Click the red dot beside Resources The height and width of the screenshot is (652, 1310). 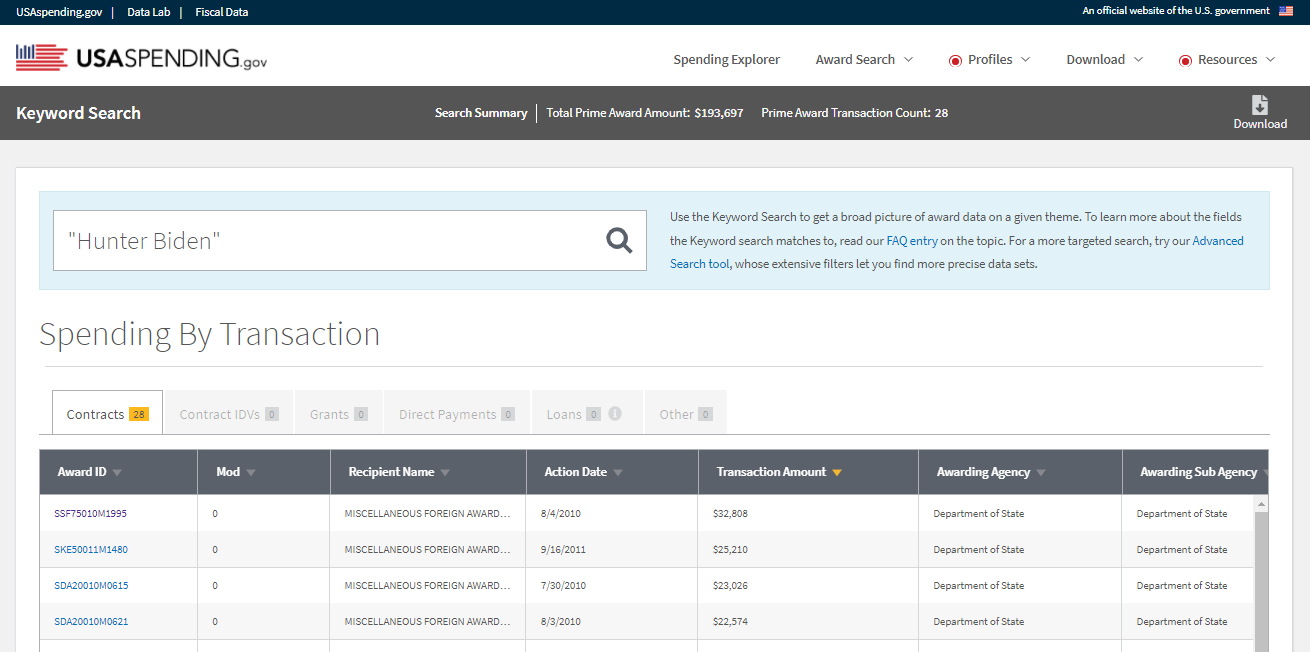point(1185,60)
